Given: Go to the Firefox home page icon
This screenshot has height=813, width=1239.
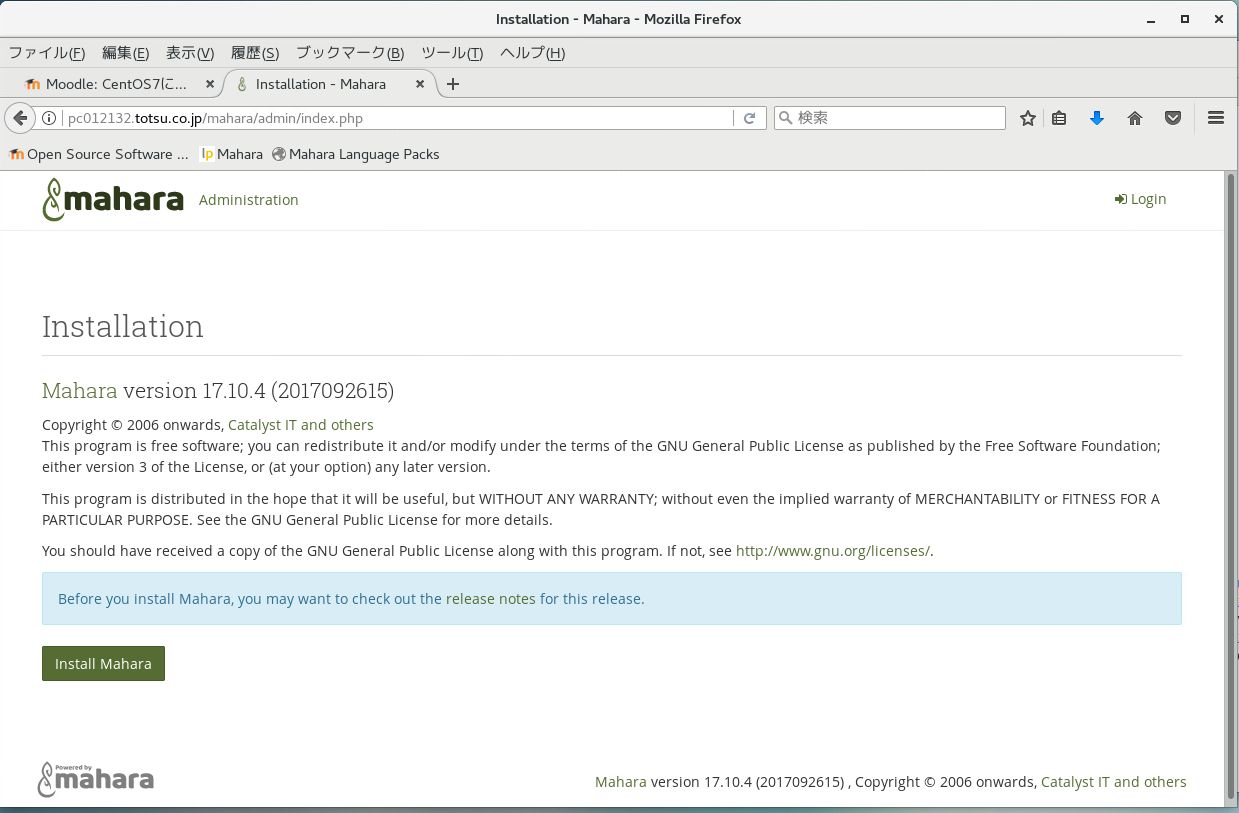Looking at the screenshot, I should pyautogui.click(x=1135, y=118).
